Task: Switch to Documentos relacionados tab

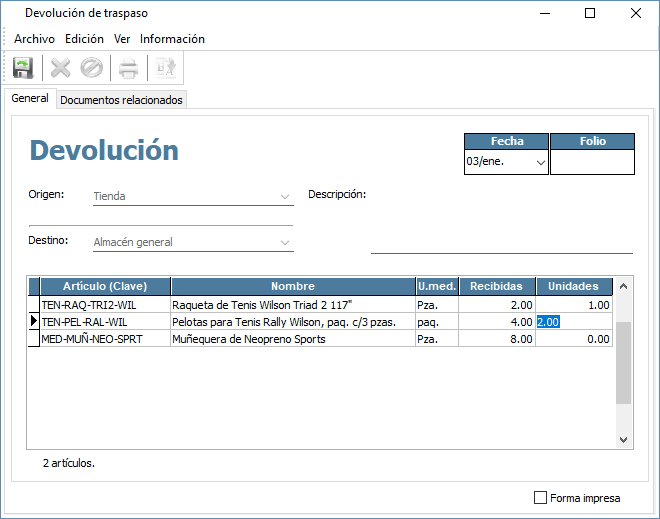Action: (121, 100)
